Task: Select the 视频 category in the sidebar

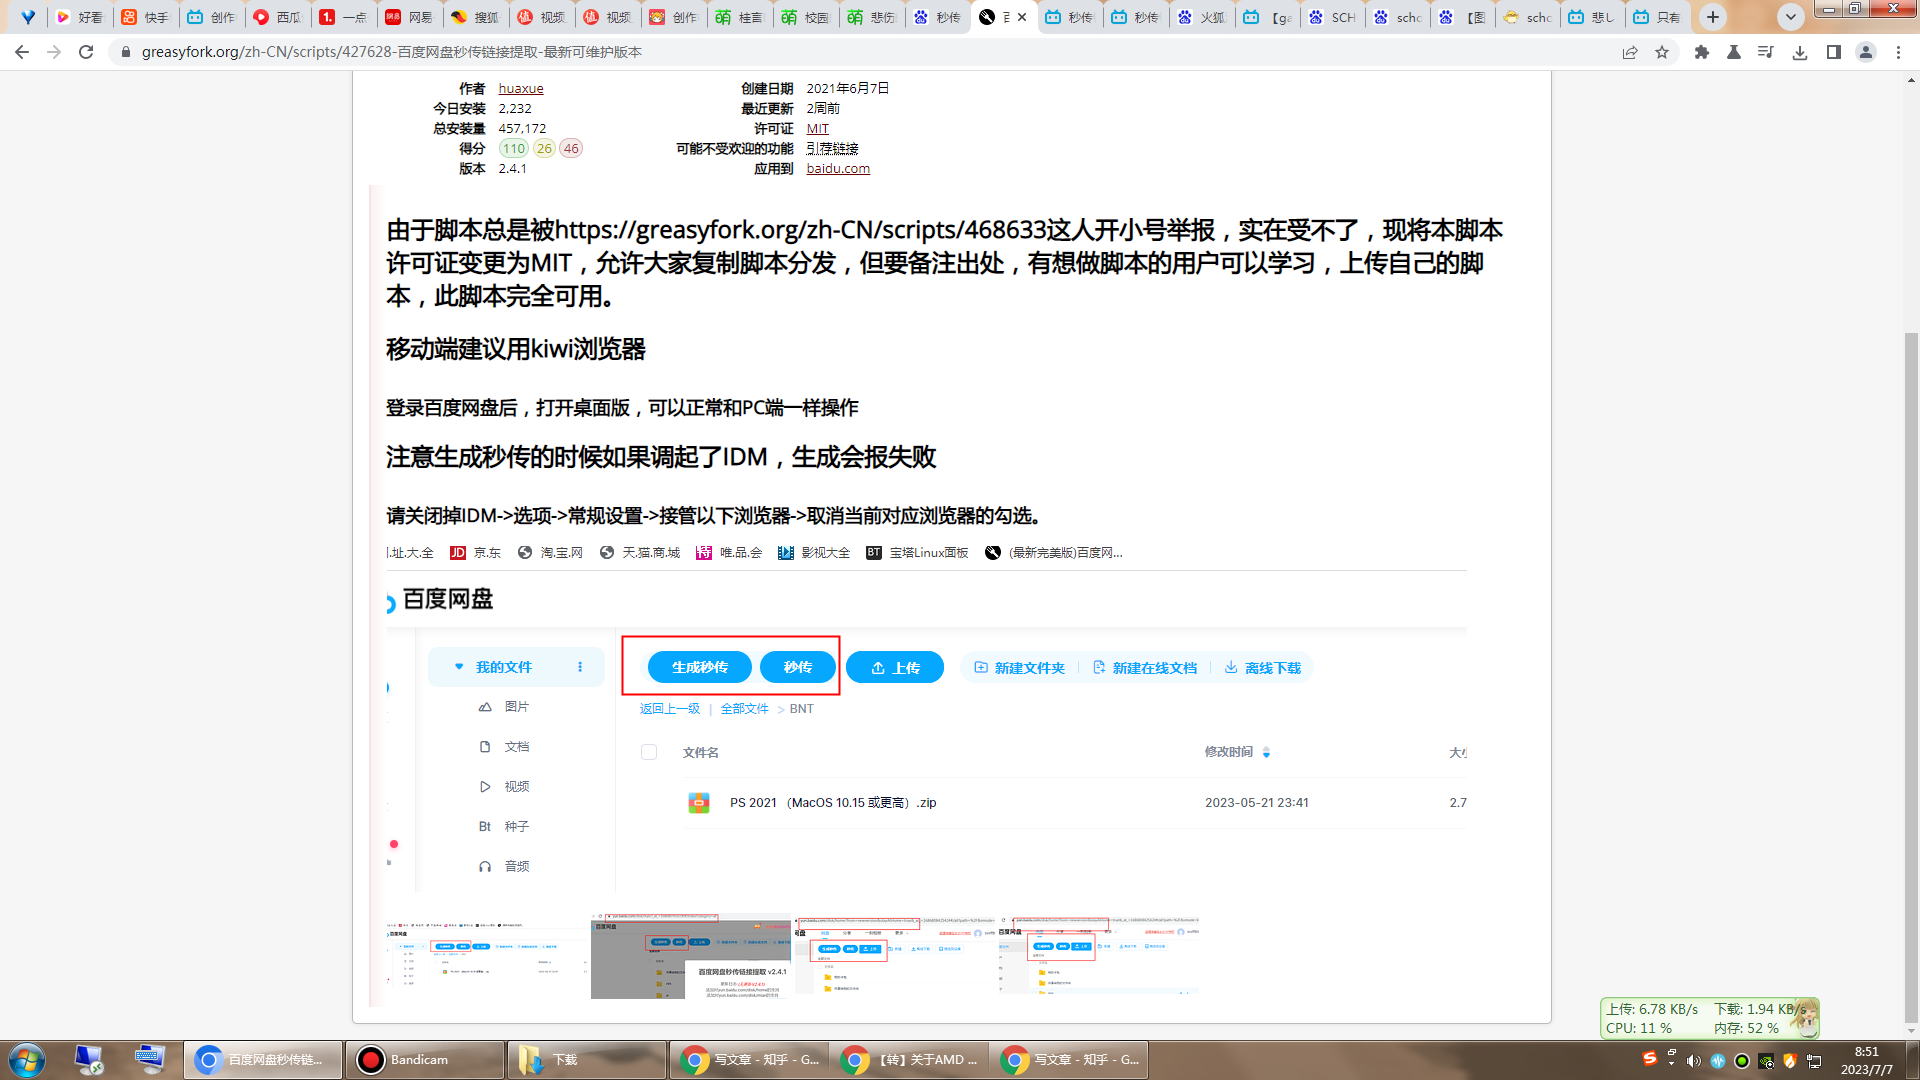Action: click(x=516, y=786)
